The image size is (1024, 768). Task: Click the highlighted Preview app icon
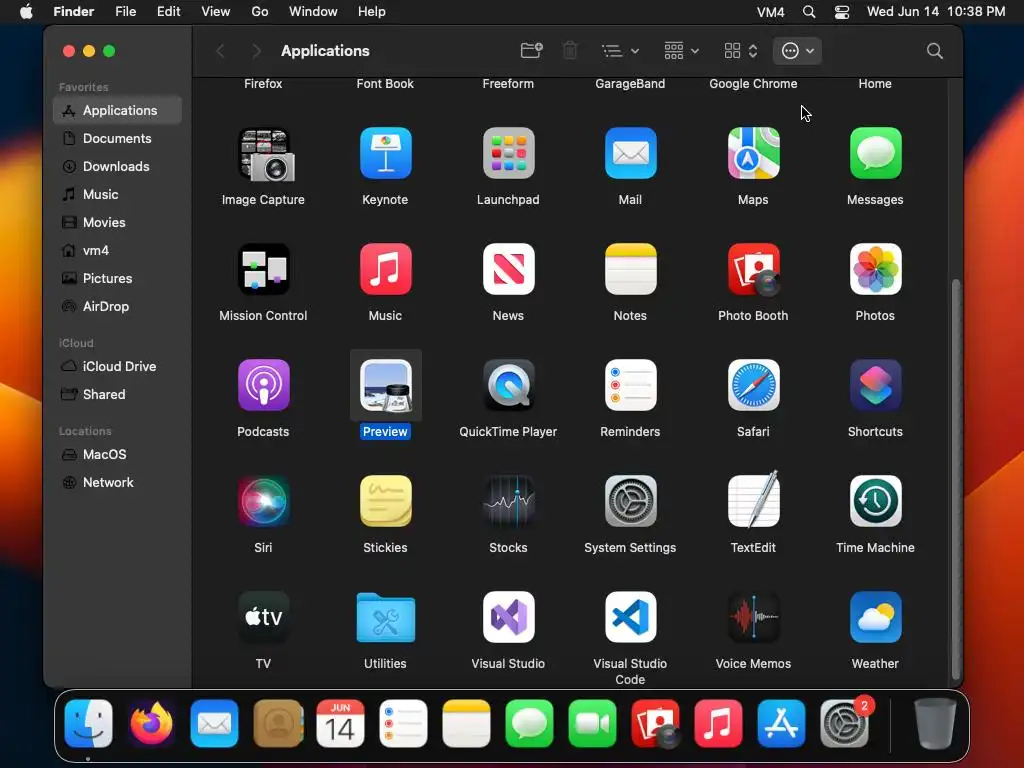pyautogui.click(x=385, y=385)
